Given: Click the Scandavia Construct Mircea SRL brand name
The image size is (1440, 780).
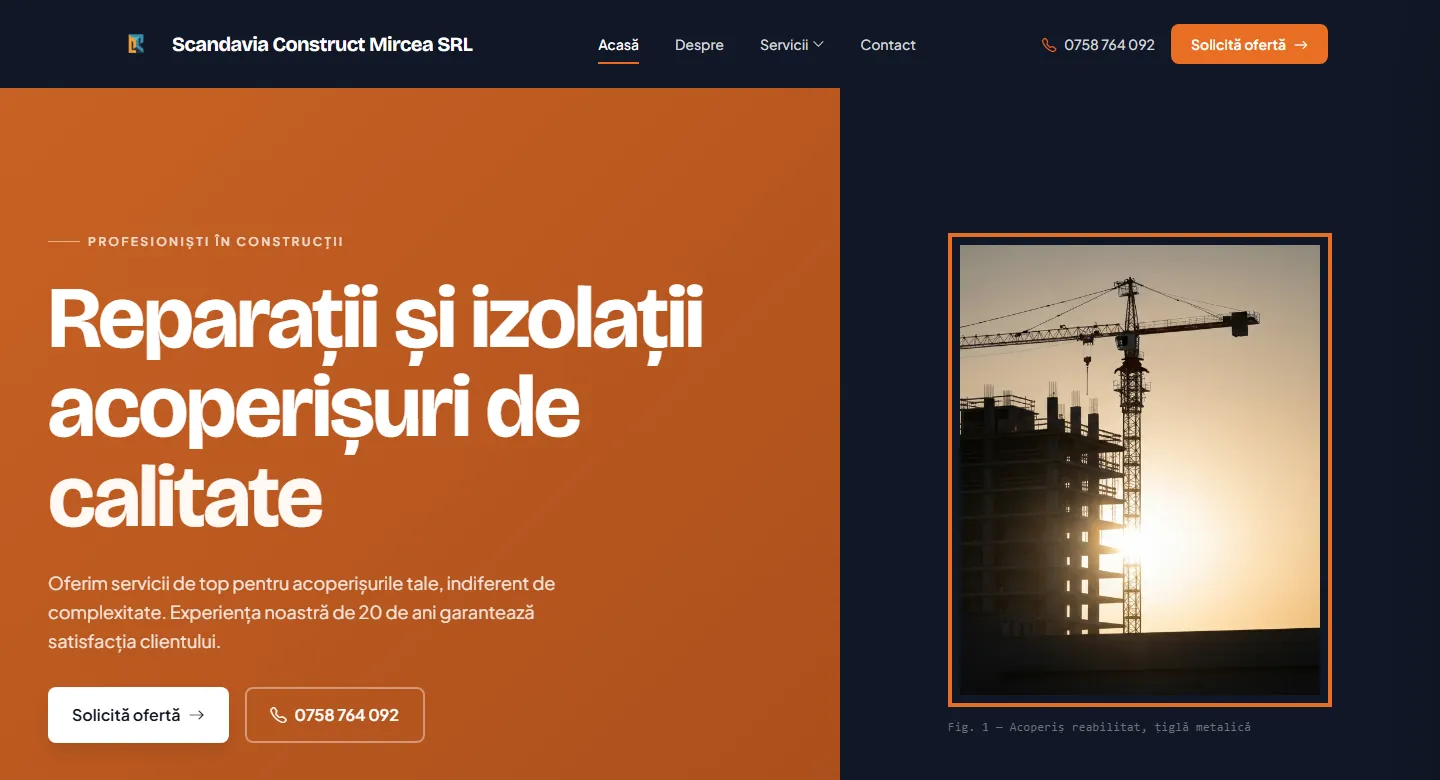Looking at the screenshot, I should 322,44.
